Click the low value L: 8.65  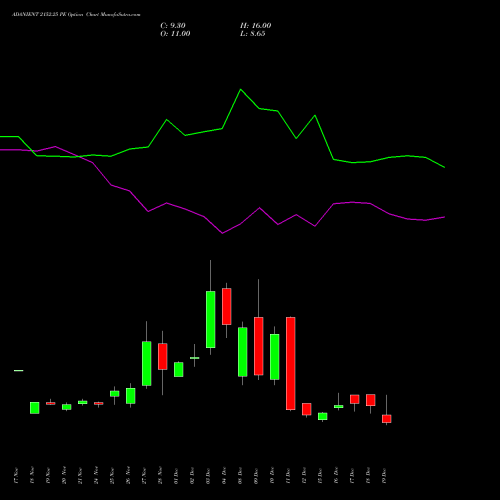tap(253, 34)
